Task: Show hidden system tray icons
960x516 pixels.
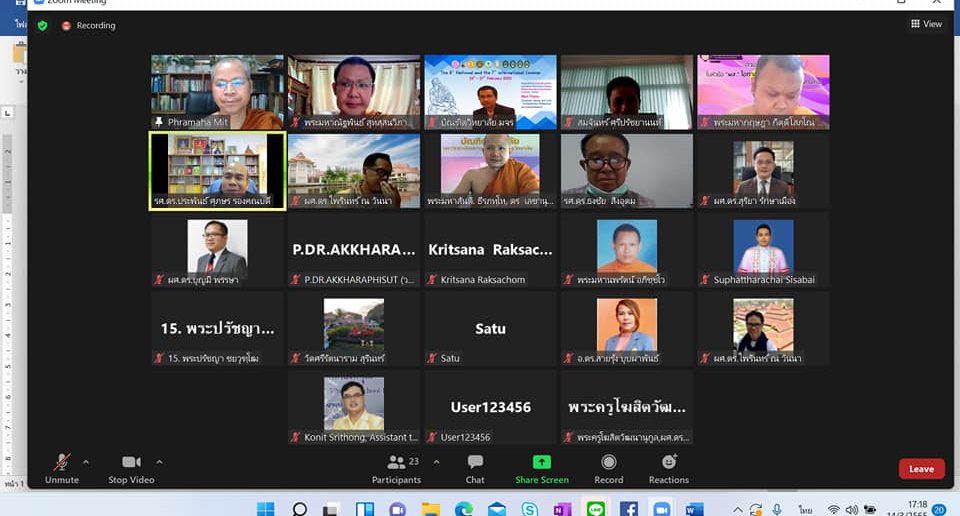Action: 738,510
